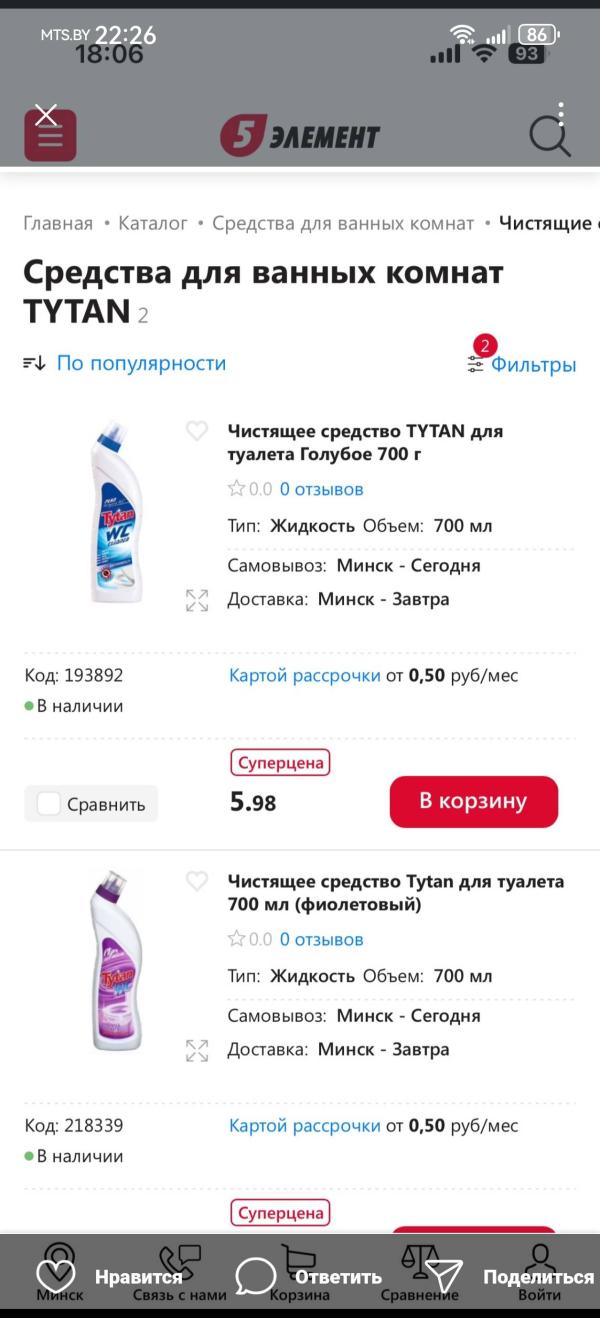Go to Каталог in the breadcrumbs
Viewport: 600px width, 1318px height.
tap(153, 223)
